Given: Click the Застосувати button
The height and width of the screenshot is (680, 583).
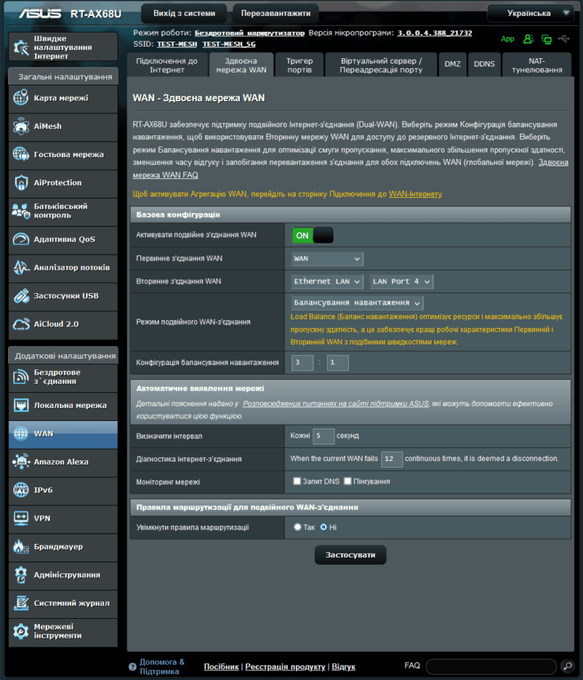Looking at the screenshot, I should [350, 555].
